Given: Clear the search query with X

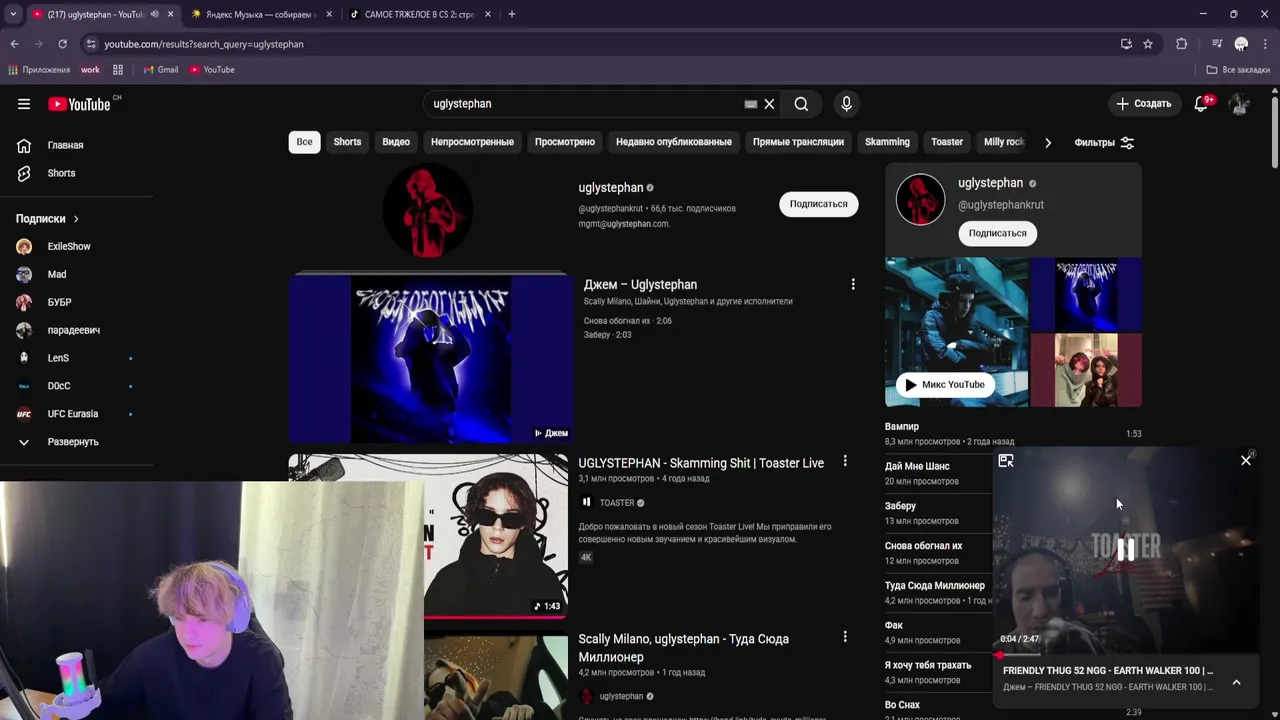Looking at the screenshot, I should point(769,104).
